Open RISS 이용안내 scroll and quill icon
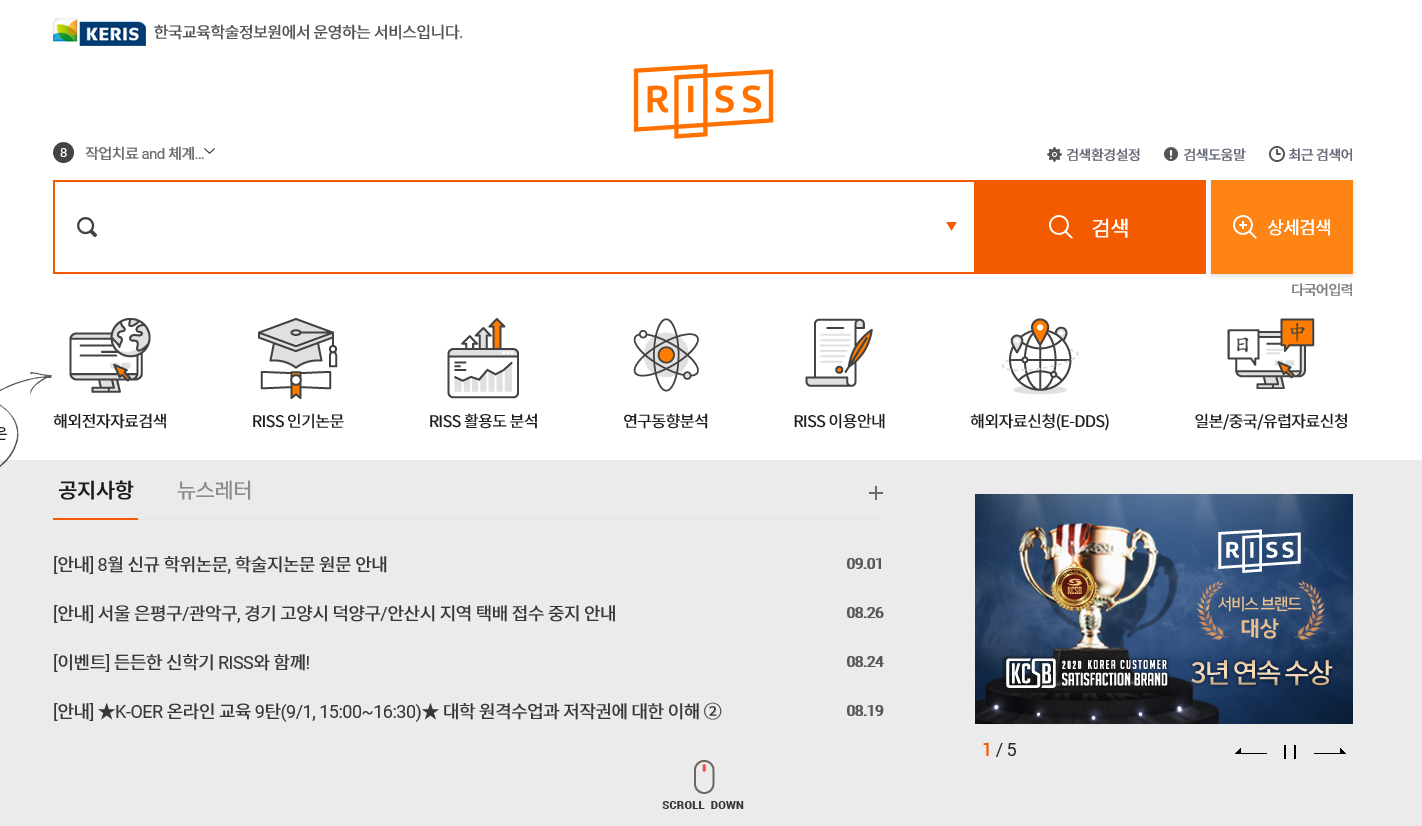The width and height of the screenshot is (1422, 826). [839, 353]
